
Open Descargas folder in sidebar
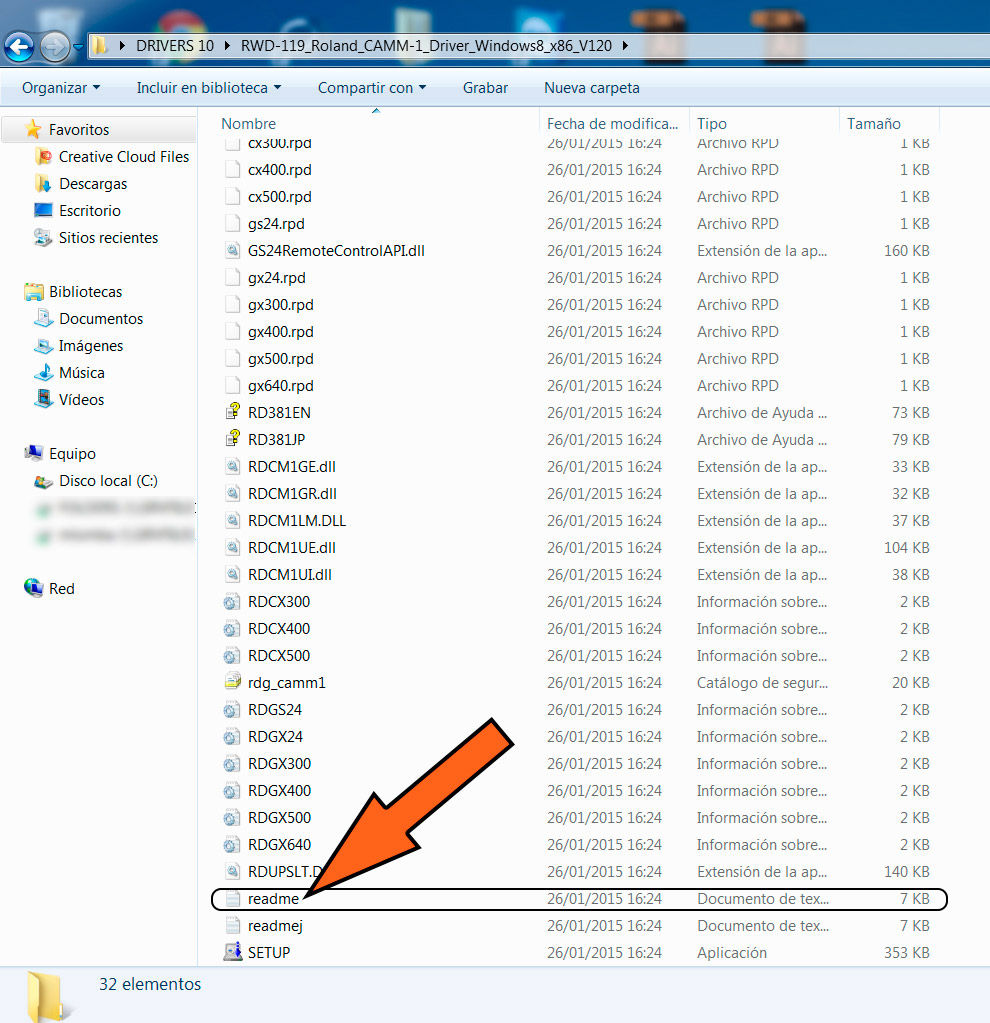pos(93,184)
